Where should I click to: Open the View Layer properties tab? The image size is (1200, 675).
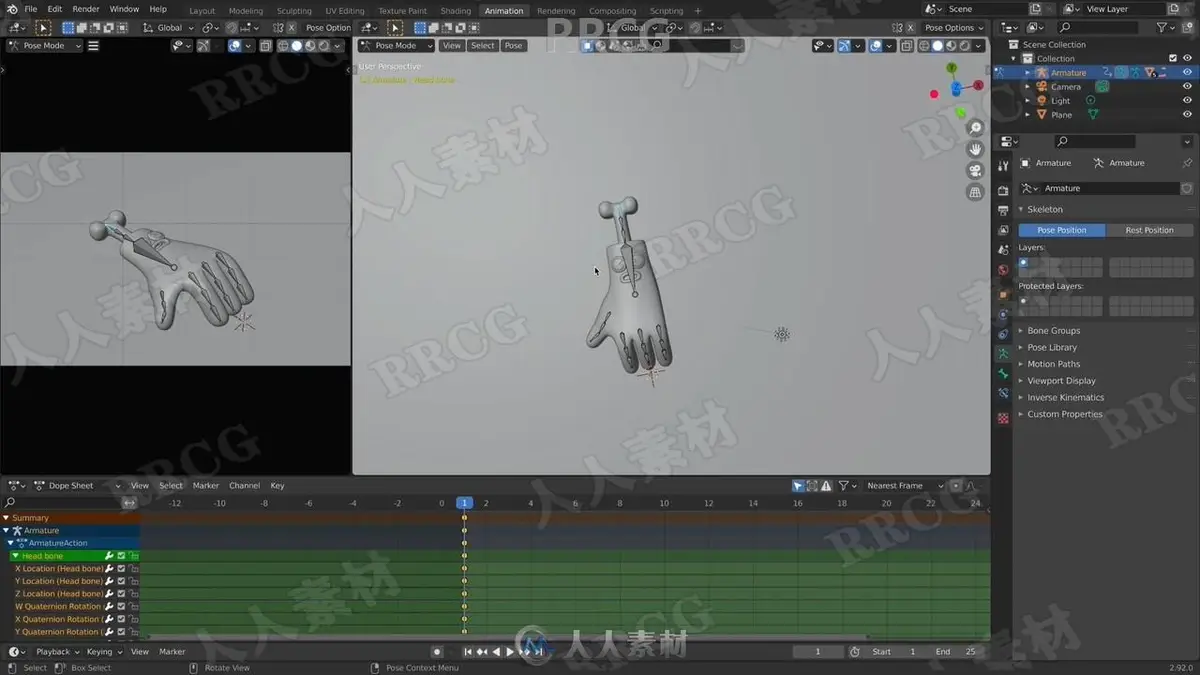coord(1003,230)
